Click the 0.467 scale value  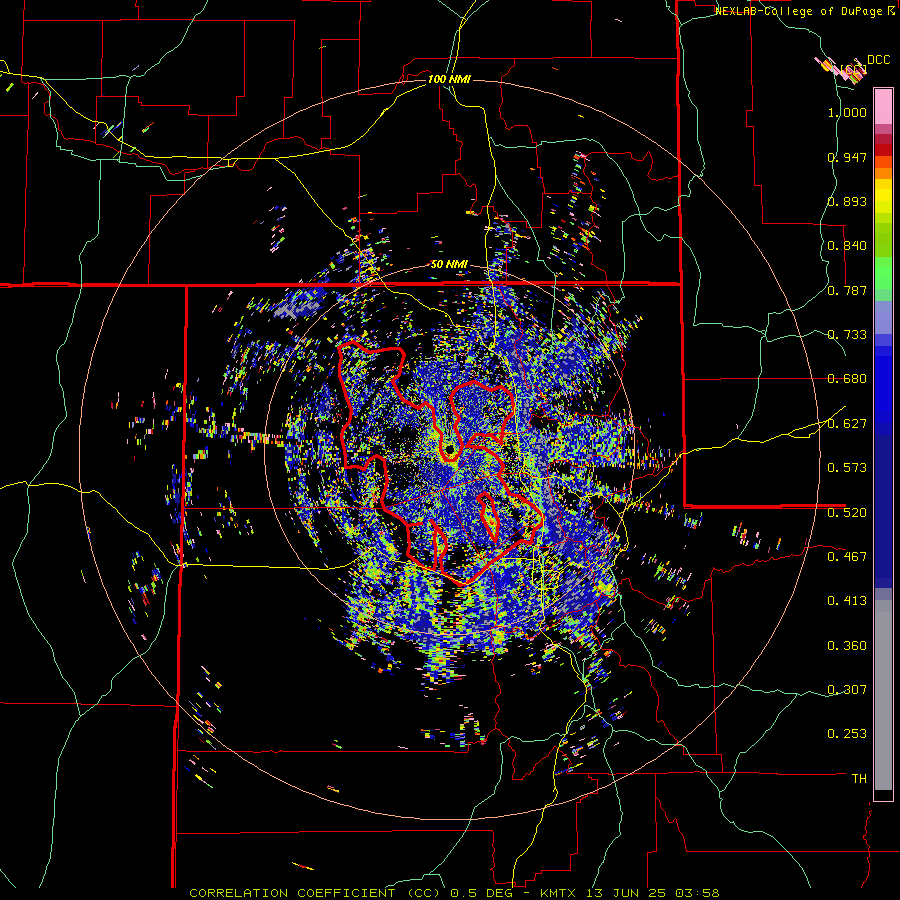click(847, 557)
